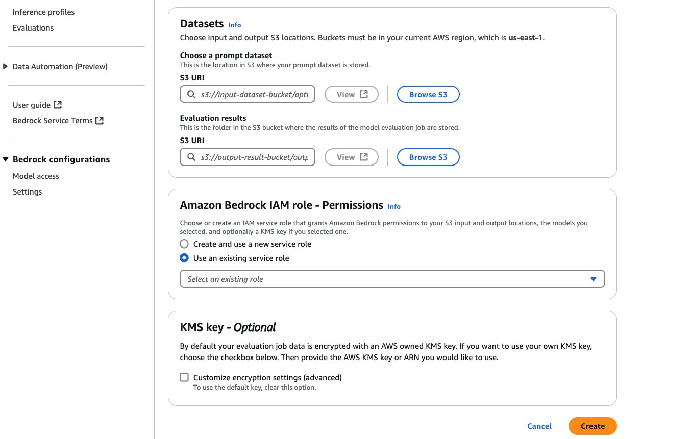
Task: Click the Info link next to Datasets
Action: pos(234,24)
